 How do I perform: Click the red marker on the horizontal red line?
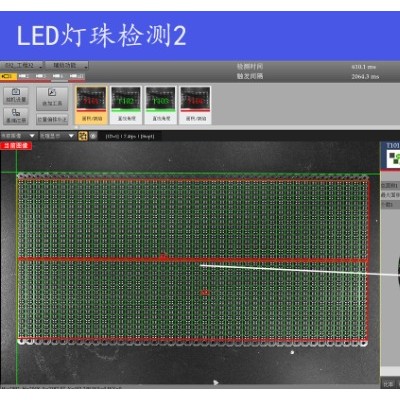click(x=163, y=257)
